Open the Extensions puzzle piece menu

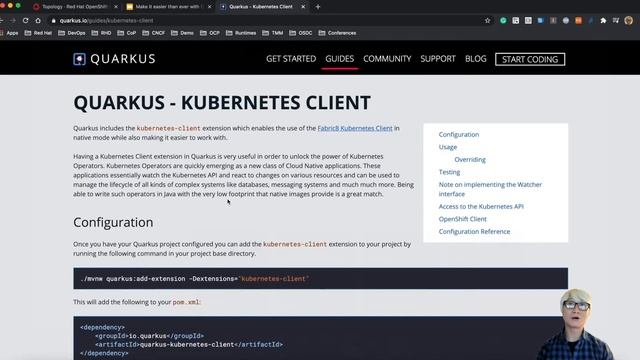click(603, 20)
